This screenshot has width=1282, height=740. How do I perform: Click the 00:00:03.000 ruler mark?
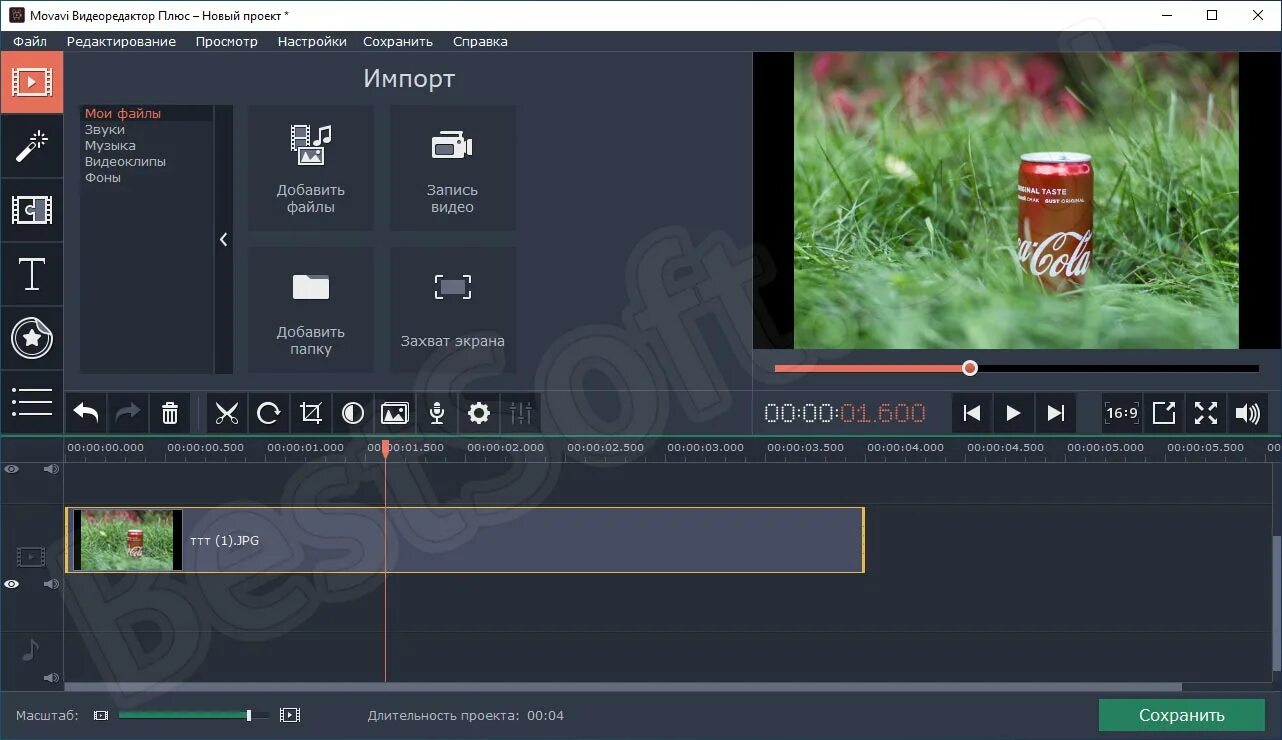point(705,447)
